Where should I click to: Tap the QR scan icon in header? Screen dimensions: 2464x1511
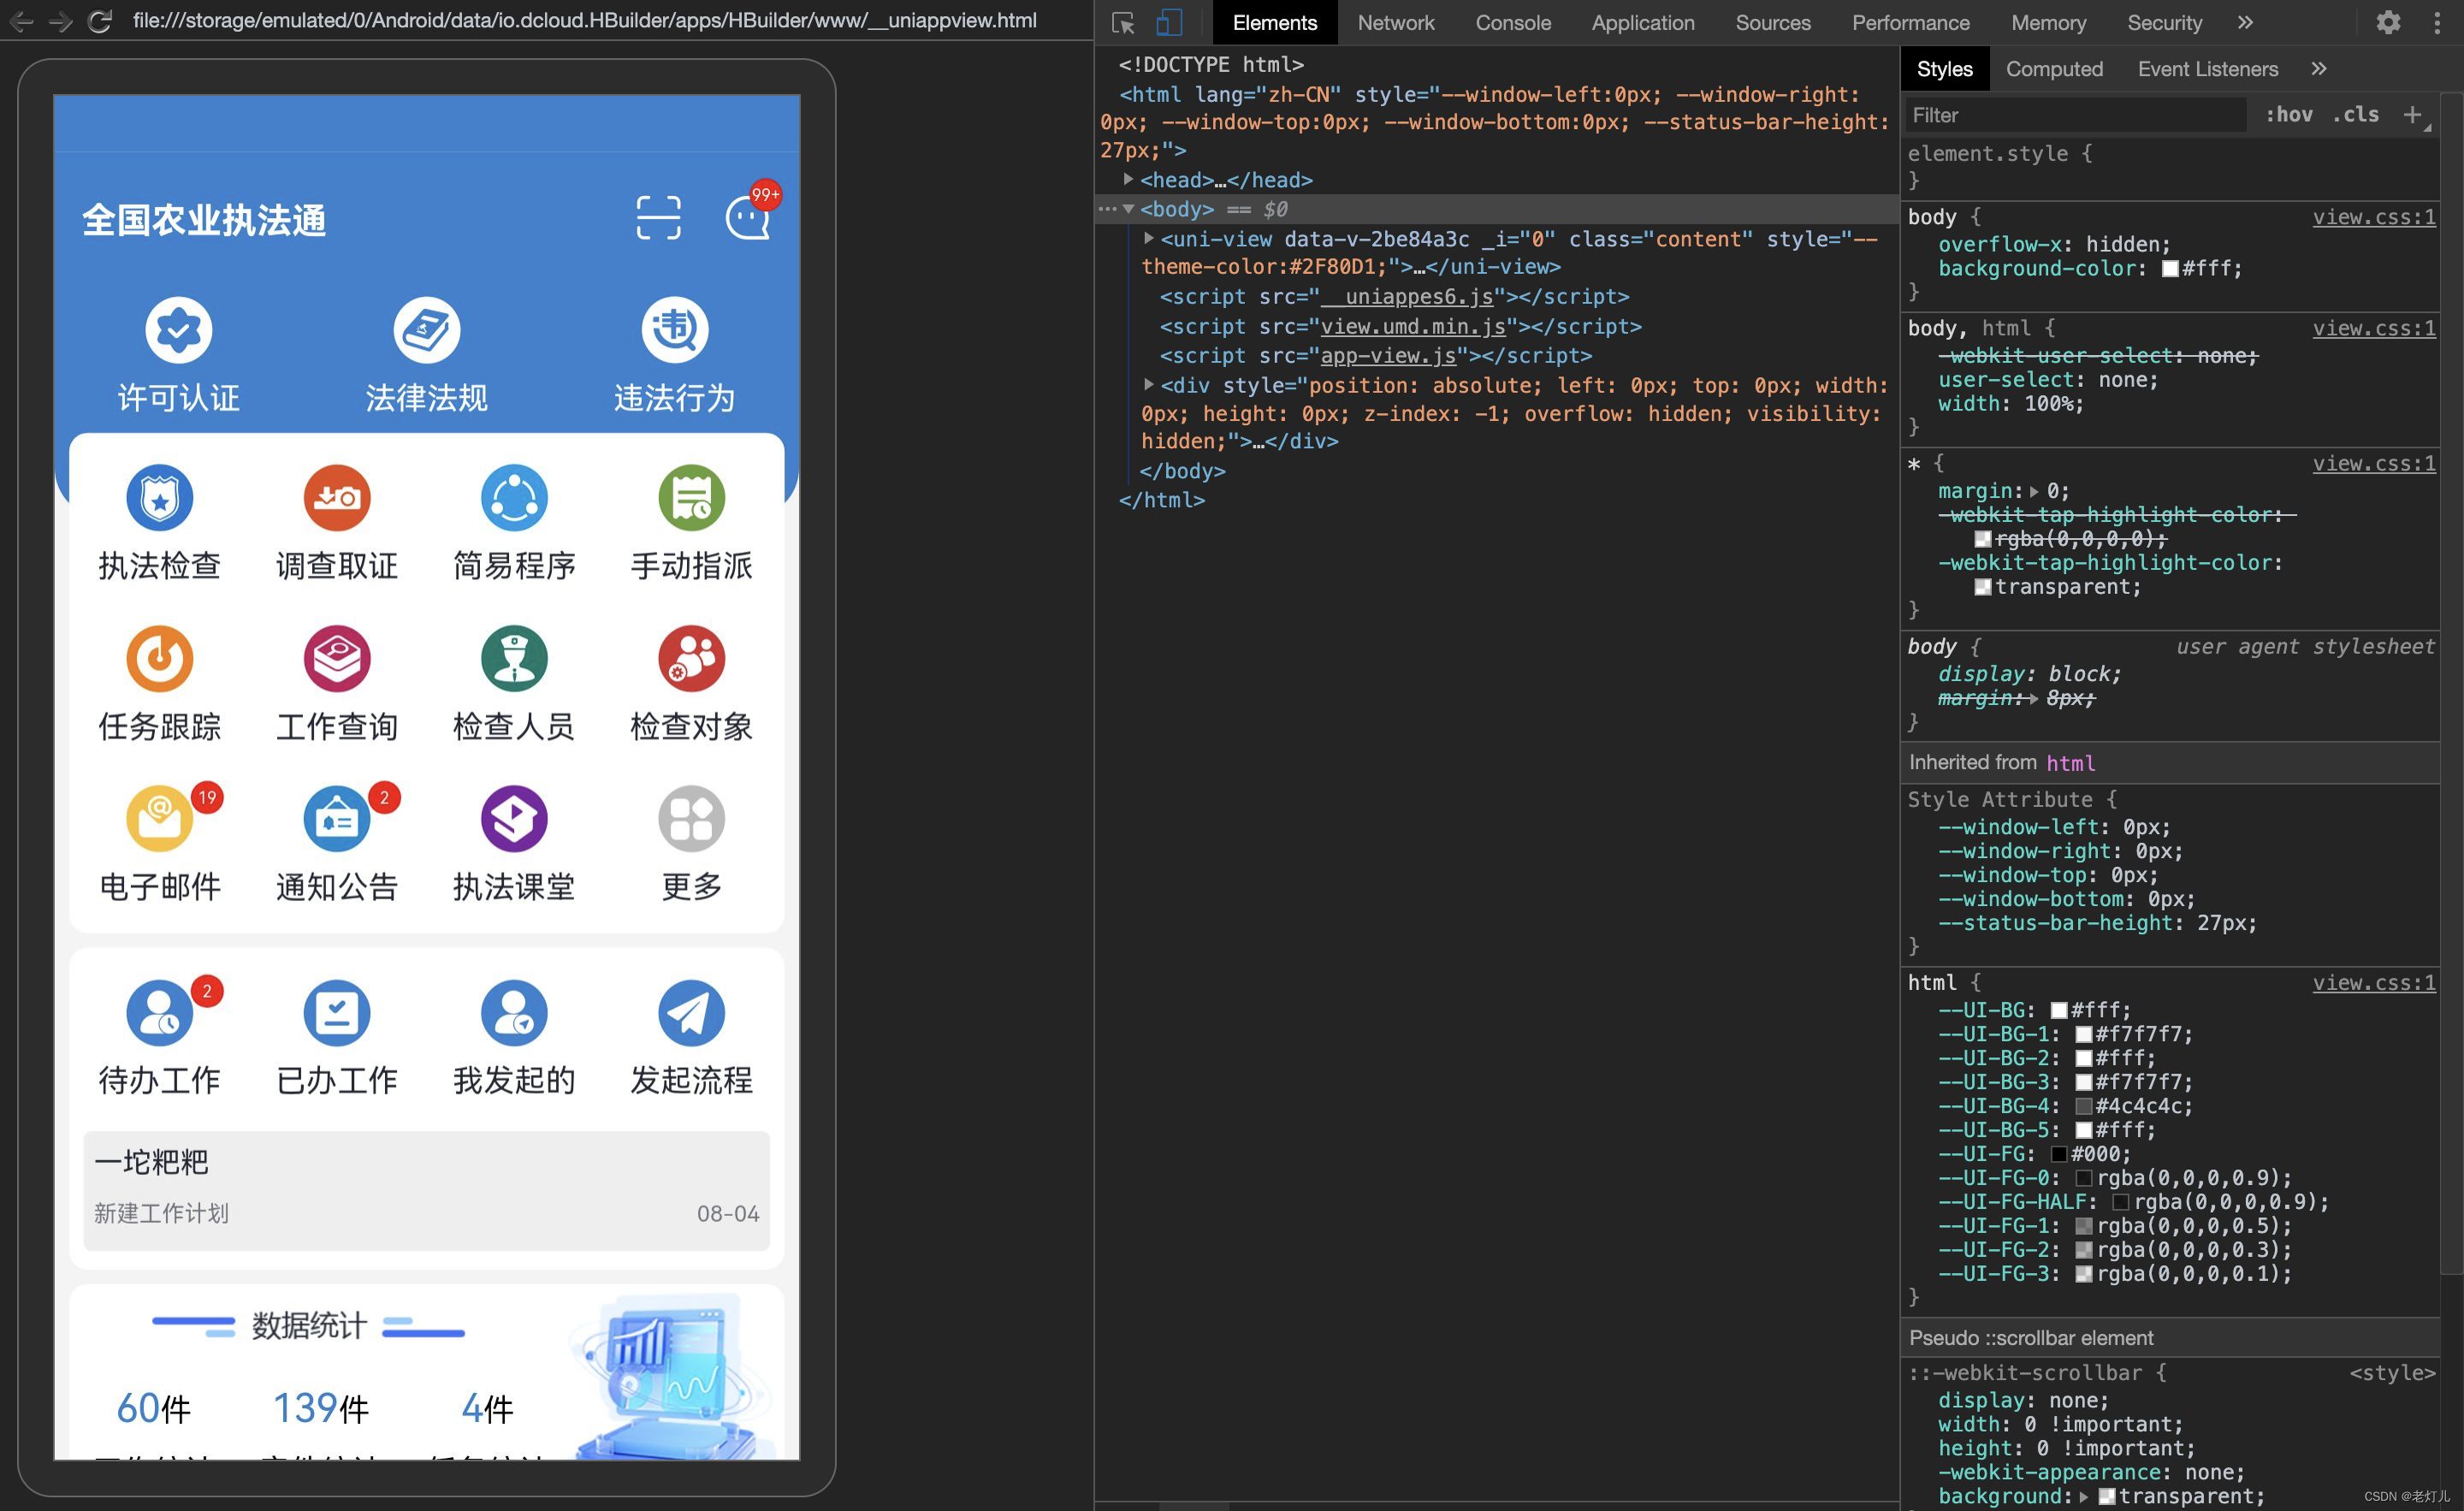(x=658, y=217)
